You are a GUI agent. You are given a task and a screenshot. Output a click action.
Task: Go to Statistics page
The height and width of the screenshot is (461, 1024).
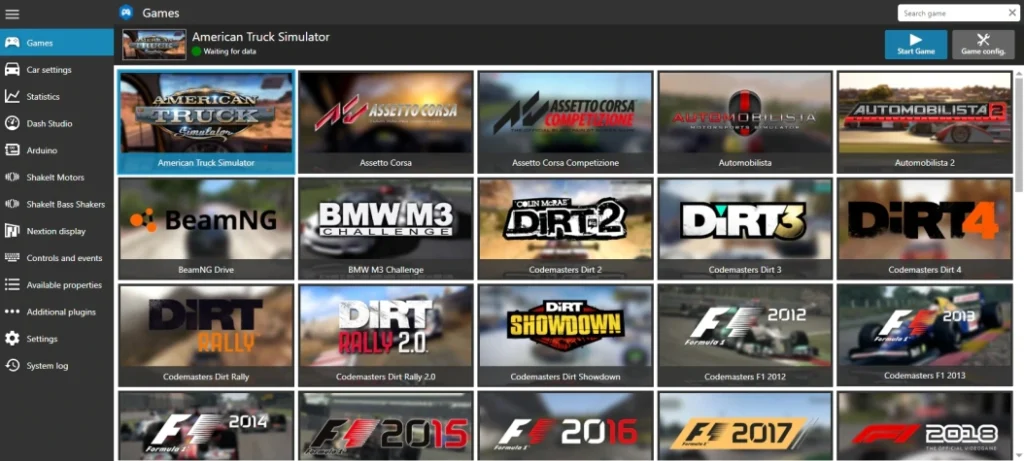(x=43, y=97)
